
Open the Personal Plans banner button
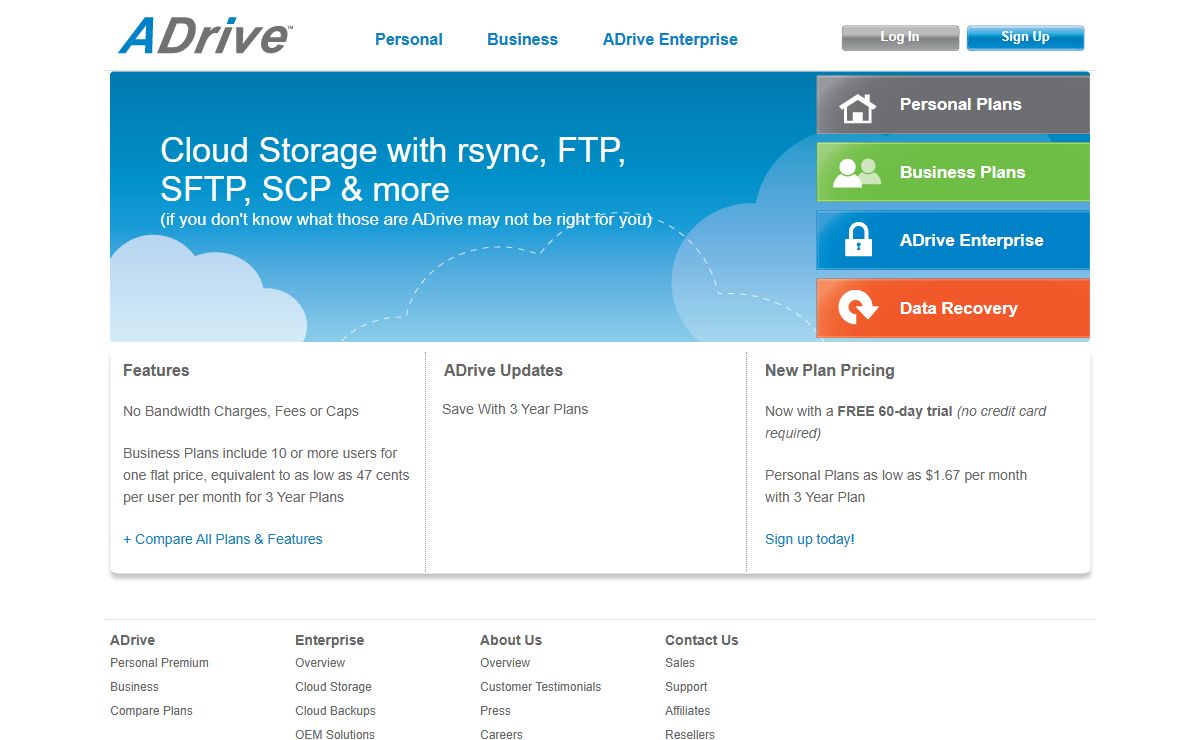click(x=953, y=104)
